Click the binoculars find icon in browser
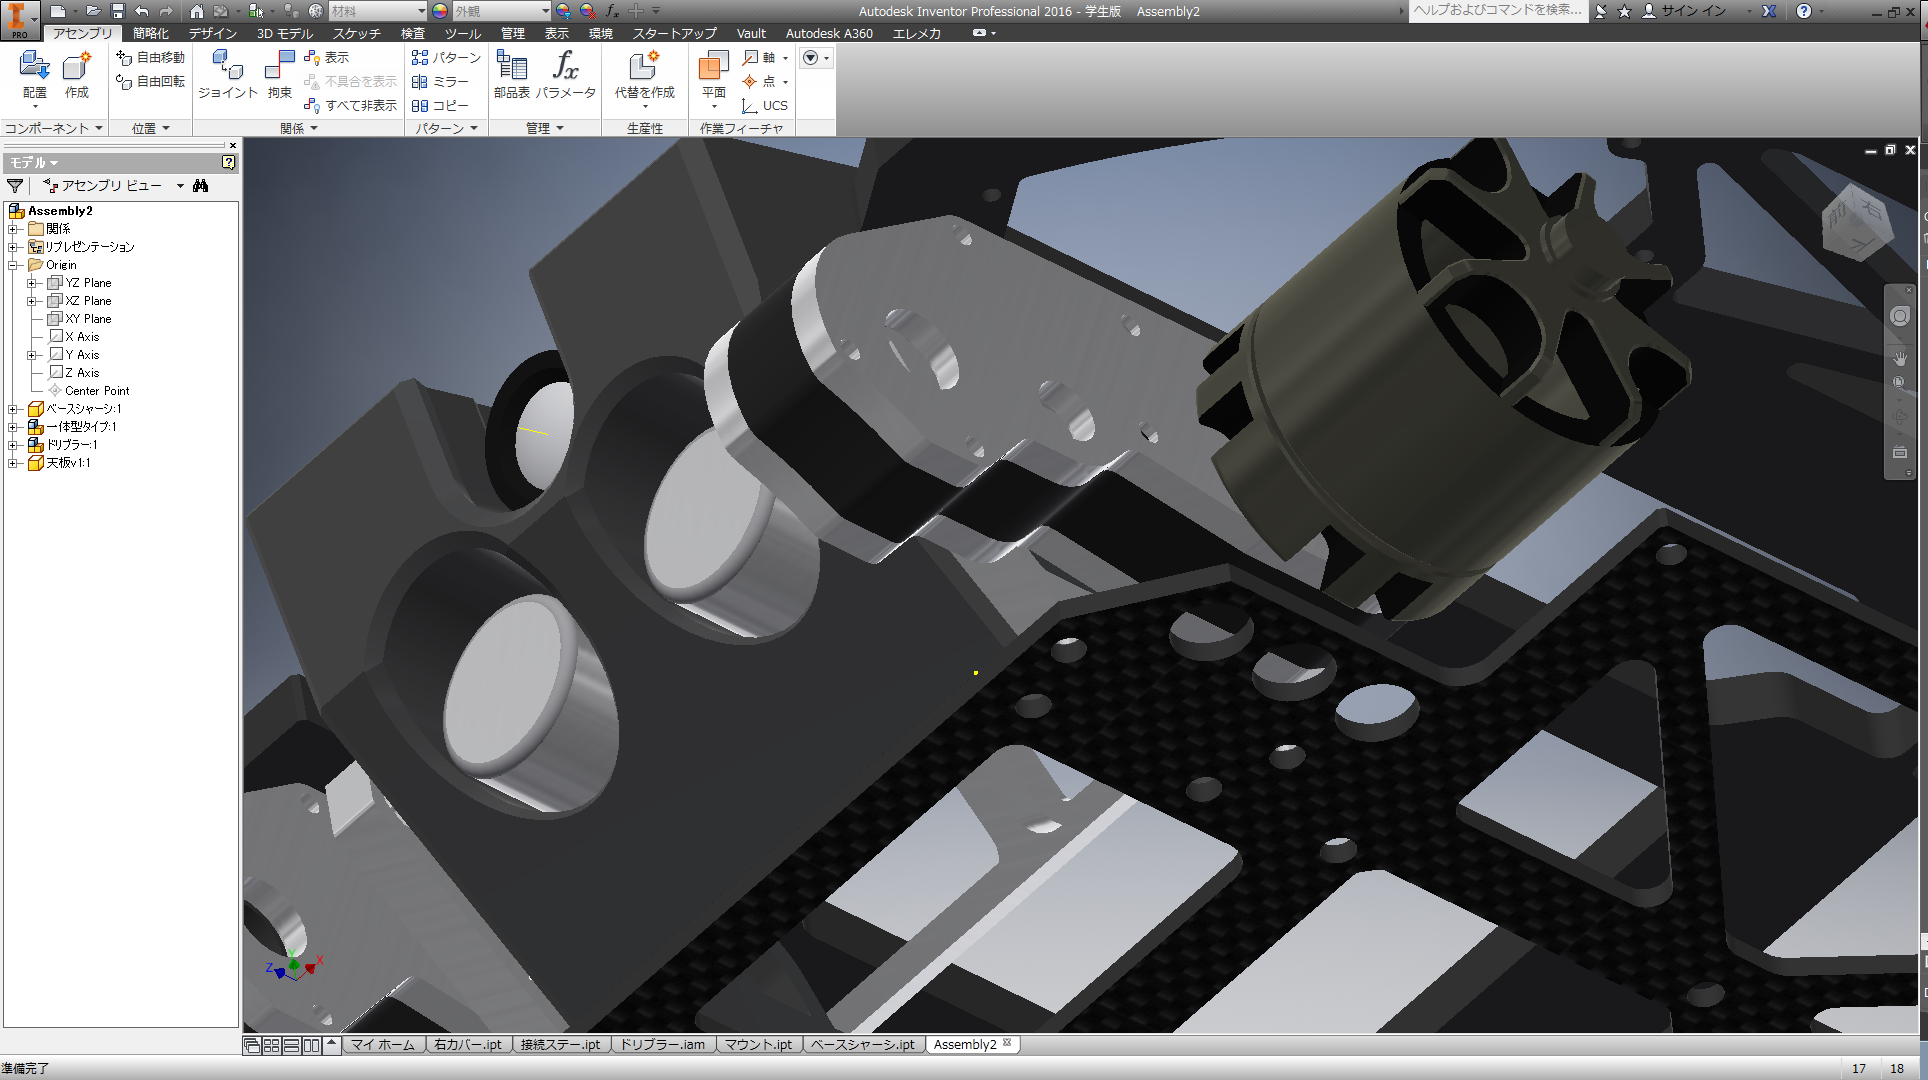 tap(201, 186)
